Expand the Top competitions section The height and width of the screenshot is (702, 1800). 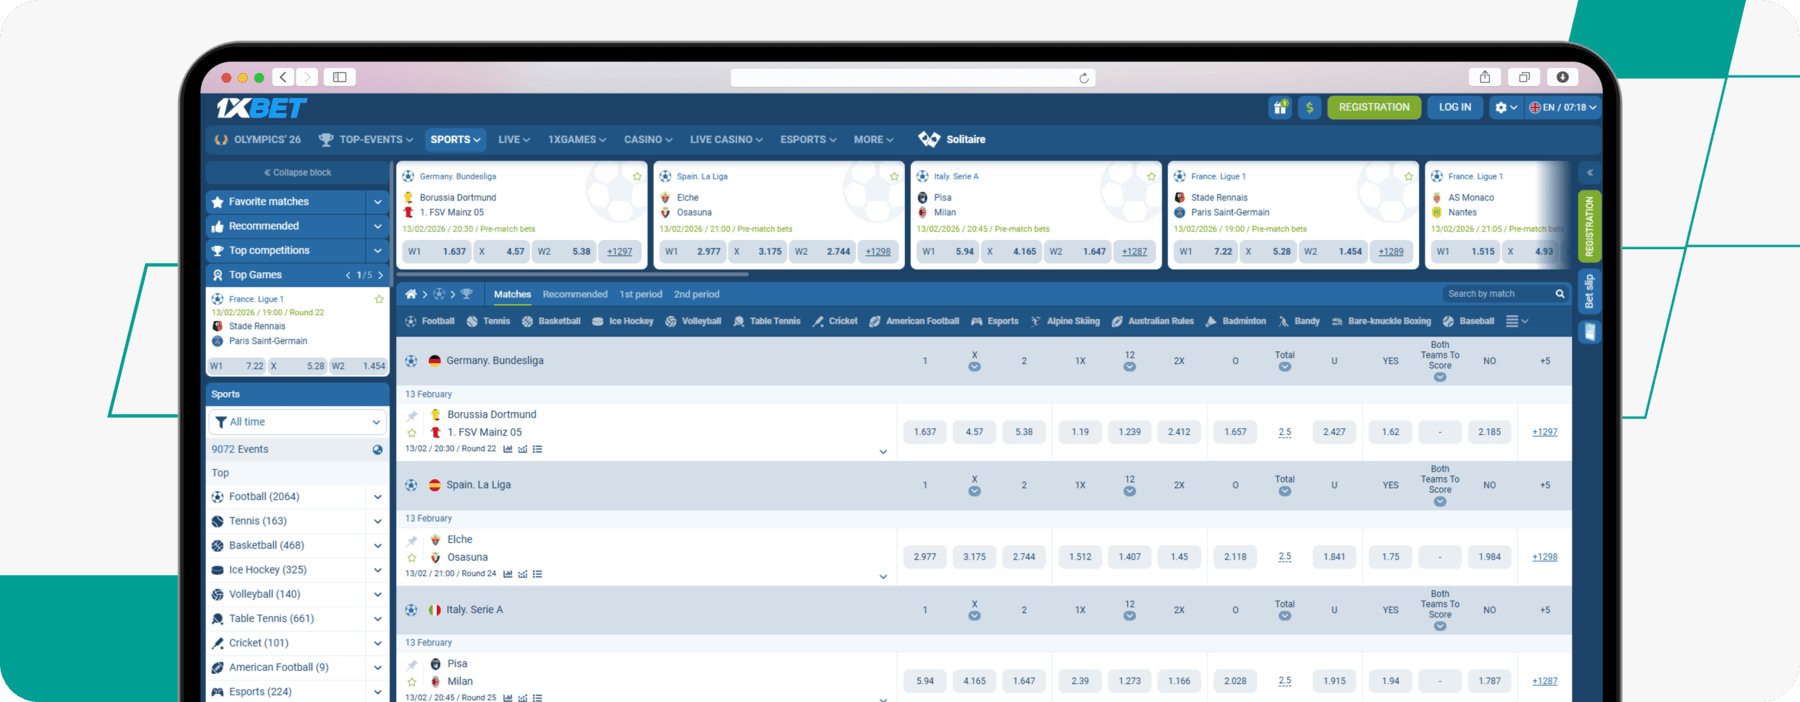point(377,251)
